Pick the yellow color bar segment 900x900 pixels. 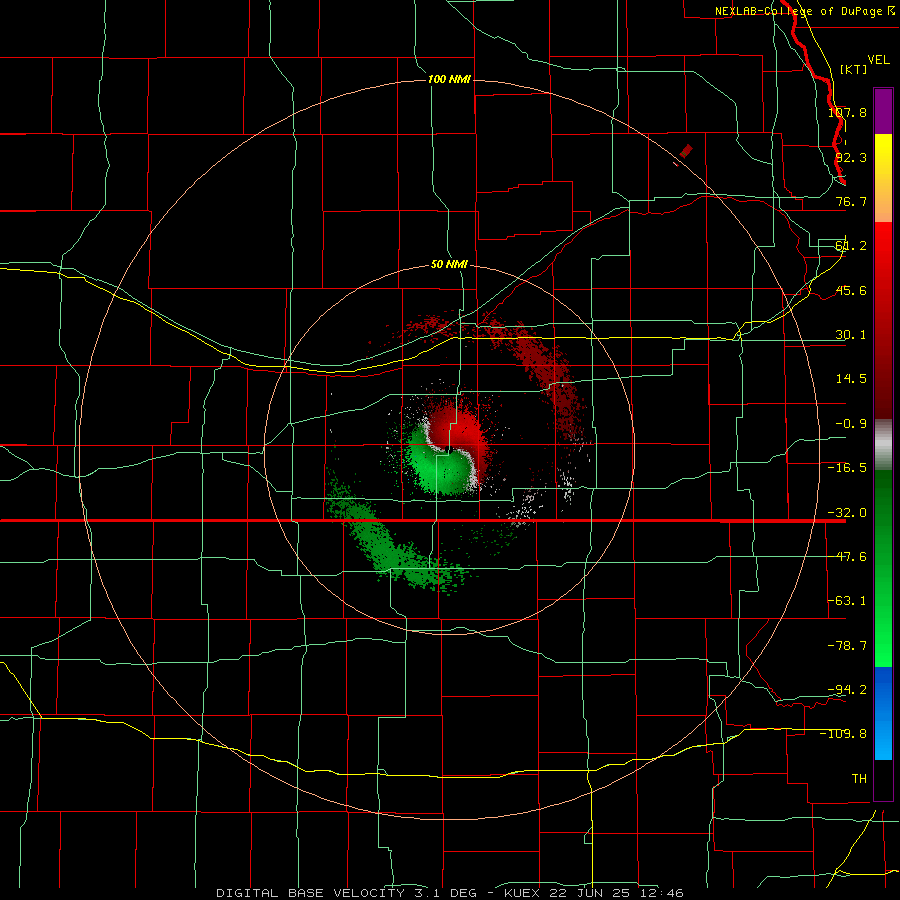coord(883,178)
